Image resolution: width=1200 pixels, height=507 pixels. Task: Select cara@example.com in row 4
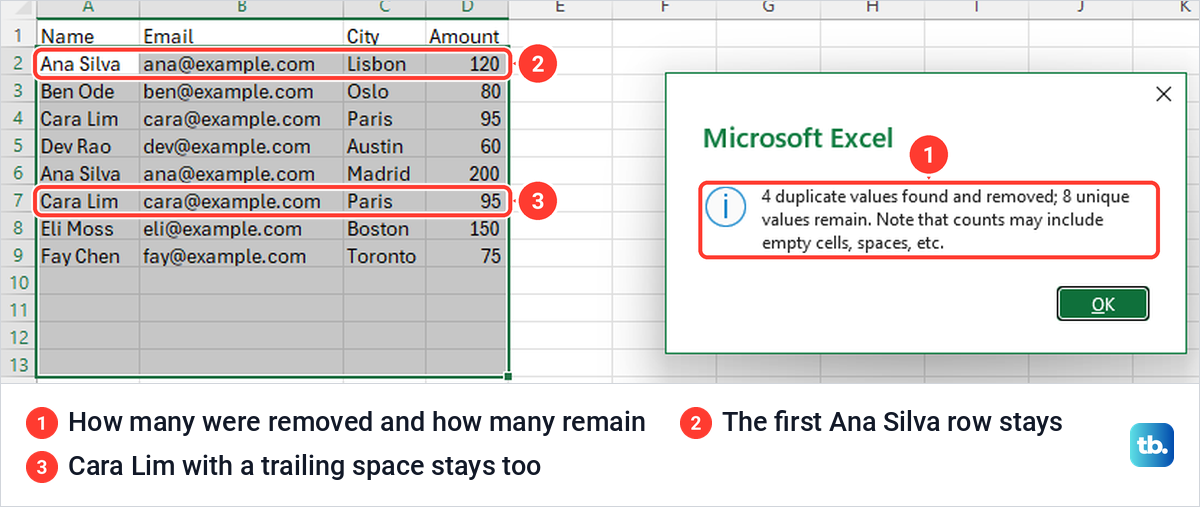tap(241, 119)
